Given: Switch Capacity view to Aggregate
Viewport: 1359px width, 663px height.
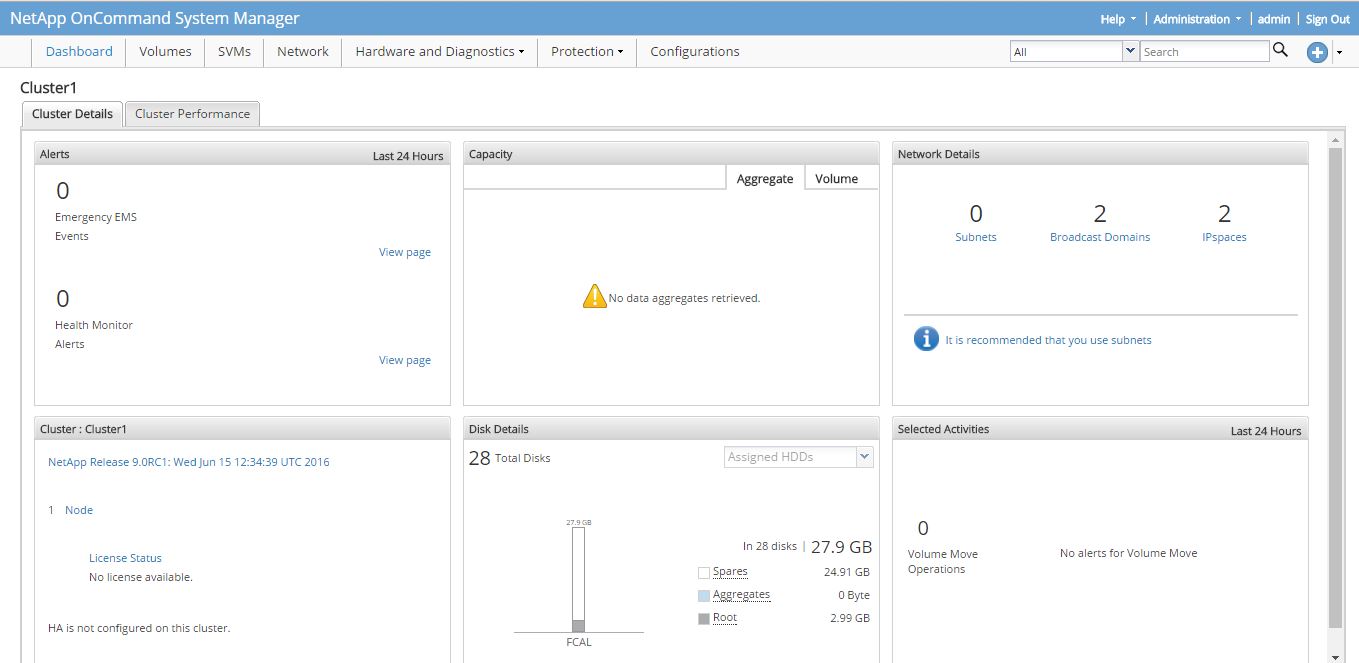Looking at the screenshot, I should (x=765, y=178).
